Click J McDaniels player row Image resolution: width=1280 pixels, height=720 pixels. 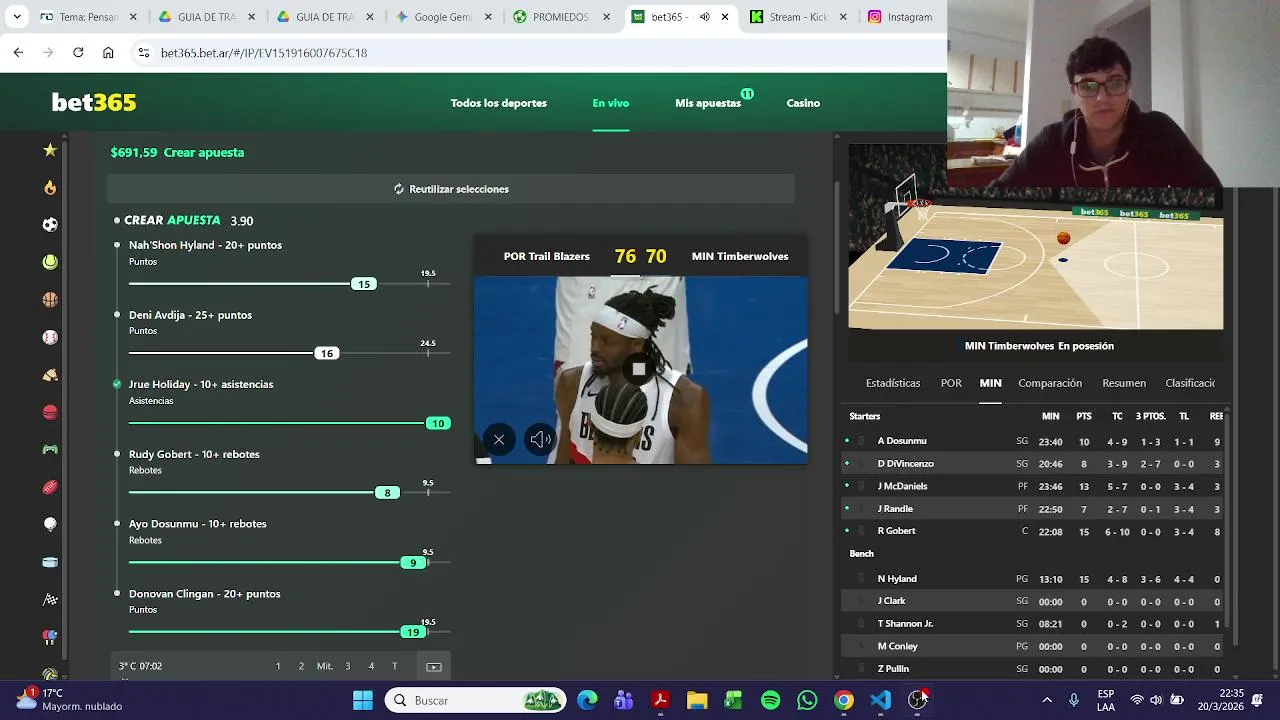point(1034,486)
